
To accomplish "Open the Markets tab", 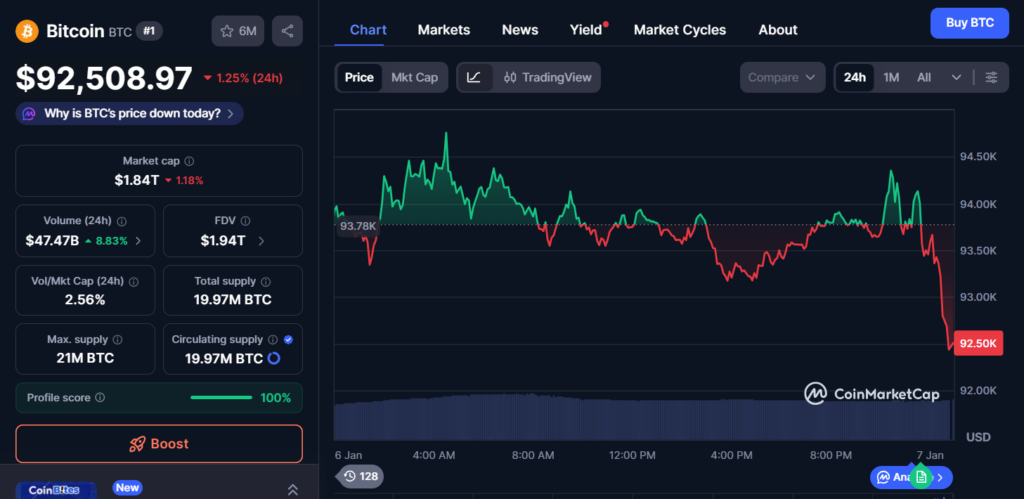I will click(443, 30).
